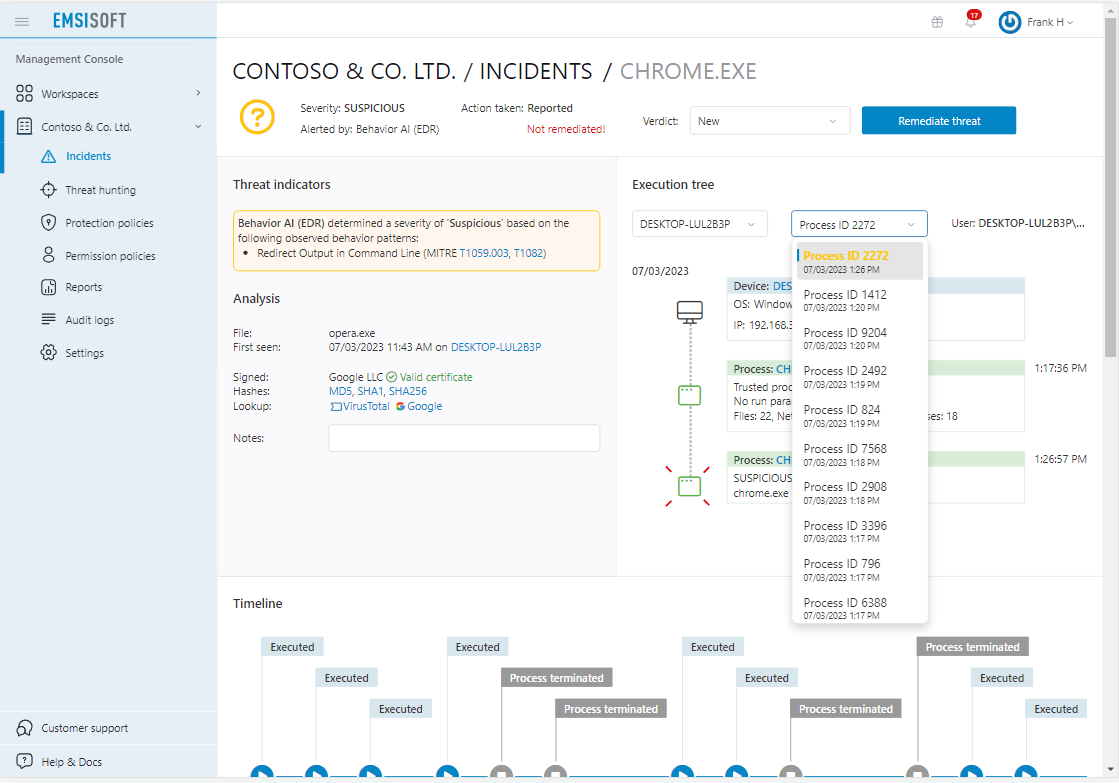Select the device icon in the execution tree
This screenshot has width=1119, height=783.
pyautogui.click(x=689, y=311)
